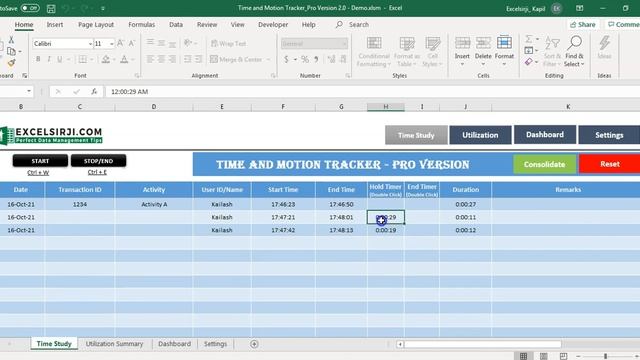
Task: Click Delete cells icon
Action: pos(483,43)
